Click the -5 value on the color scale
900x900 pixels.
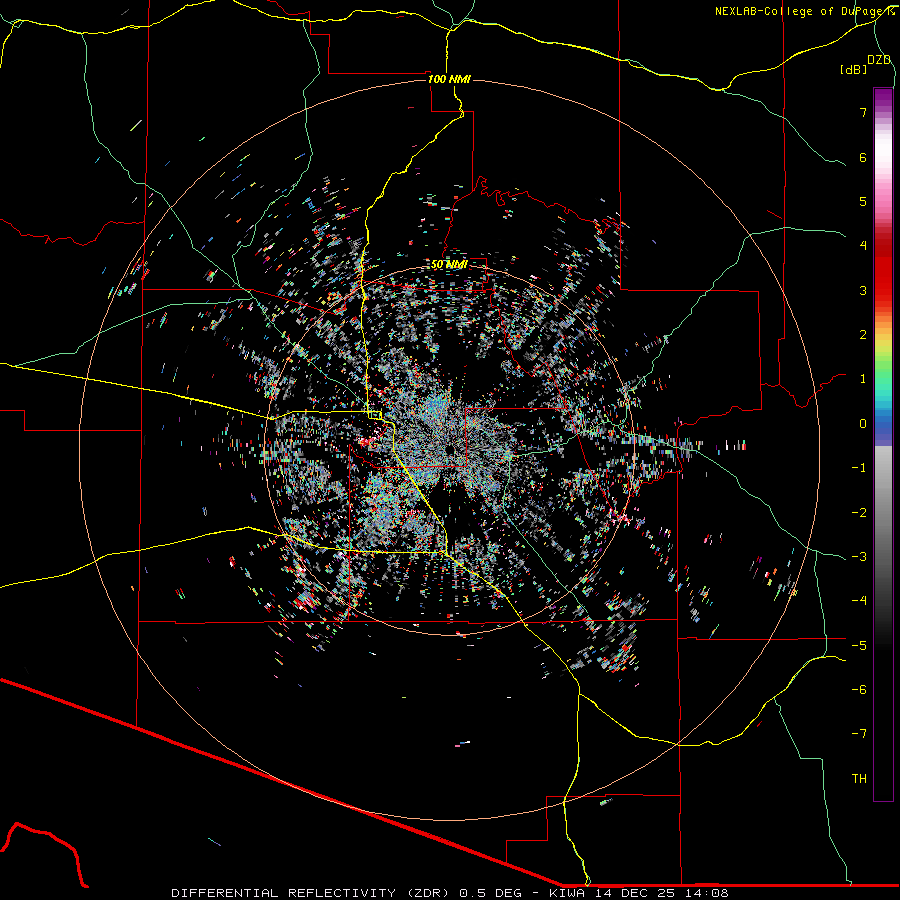click(x=859, y=646)
